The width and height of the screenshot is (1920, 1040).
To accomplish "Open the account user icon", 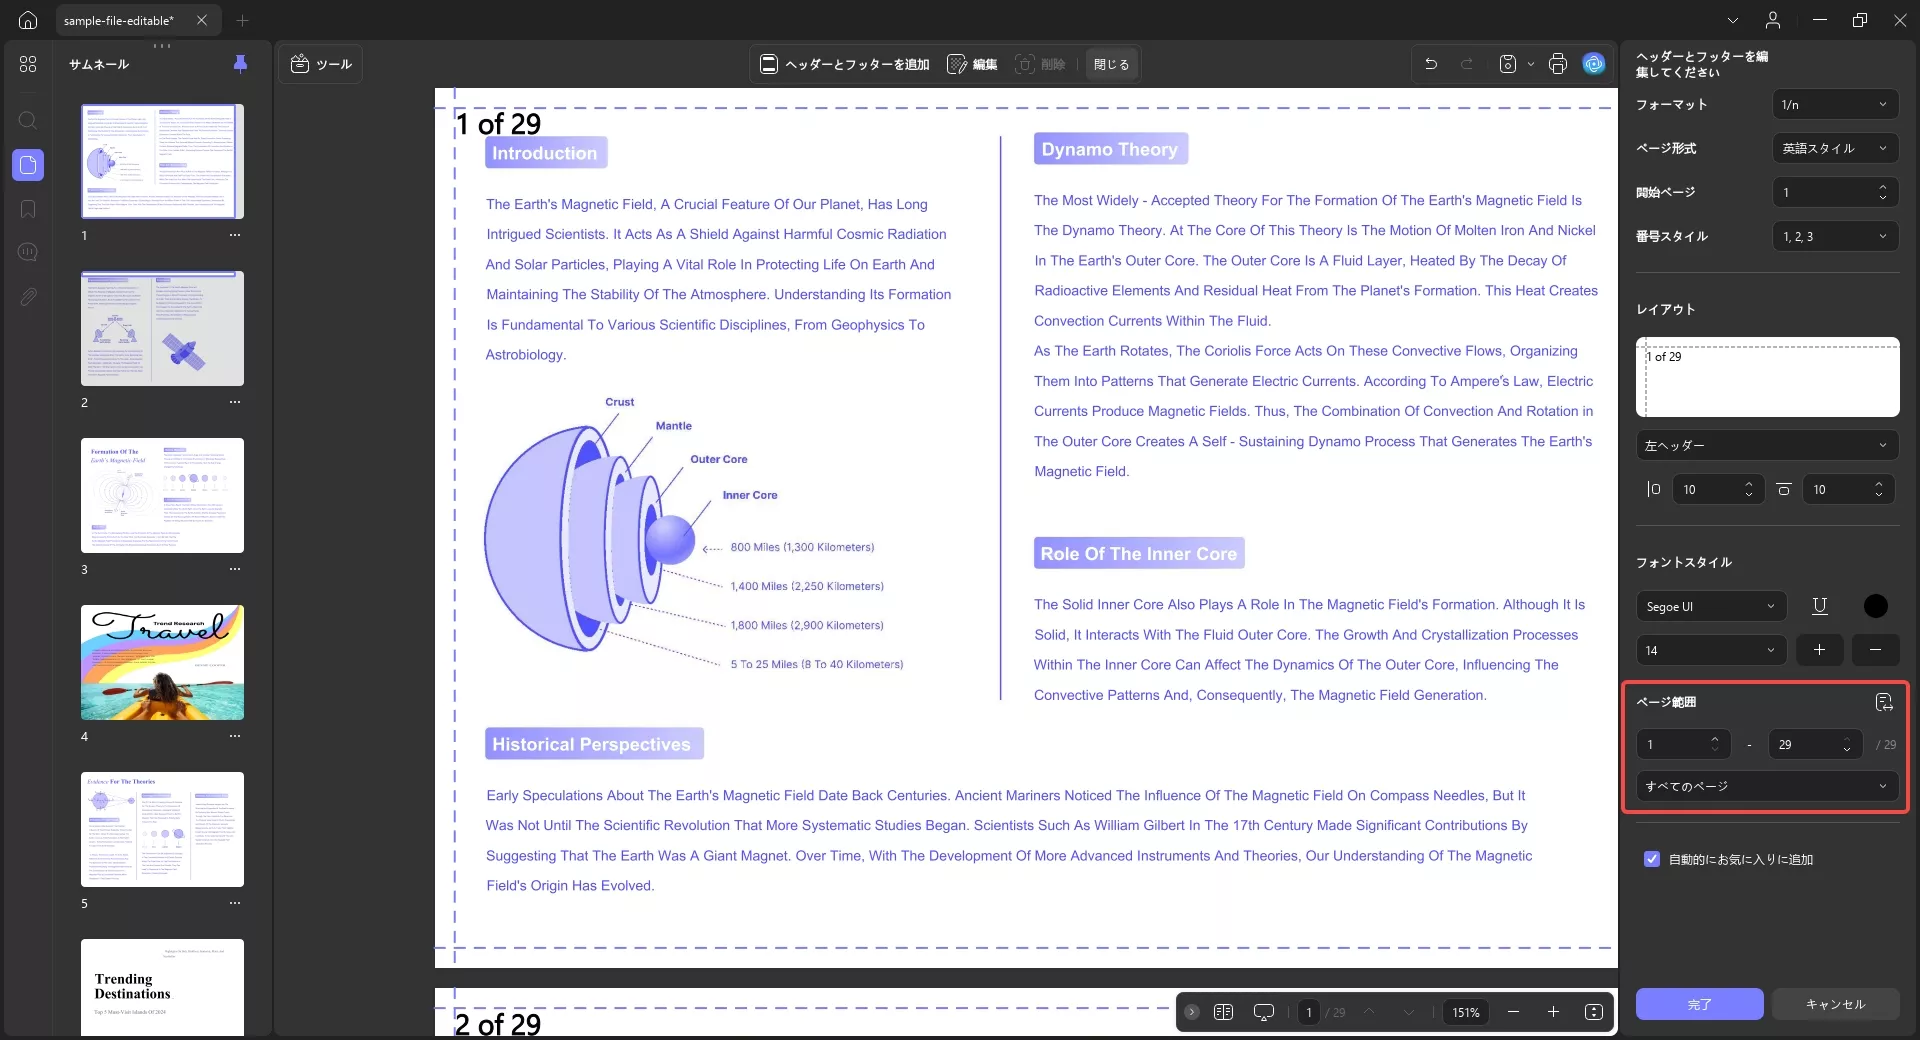I will [x=1773, y=20].
